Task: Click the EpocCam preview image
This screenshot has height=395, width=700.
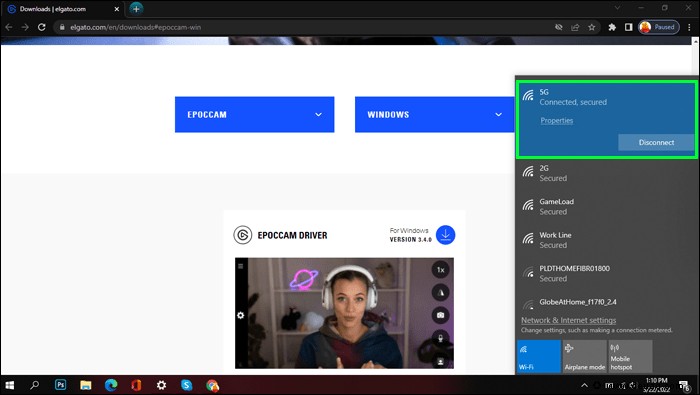Action: coord(344,313)
